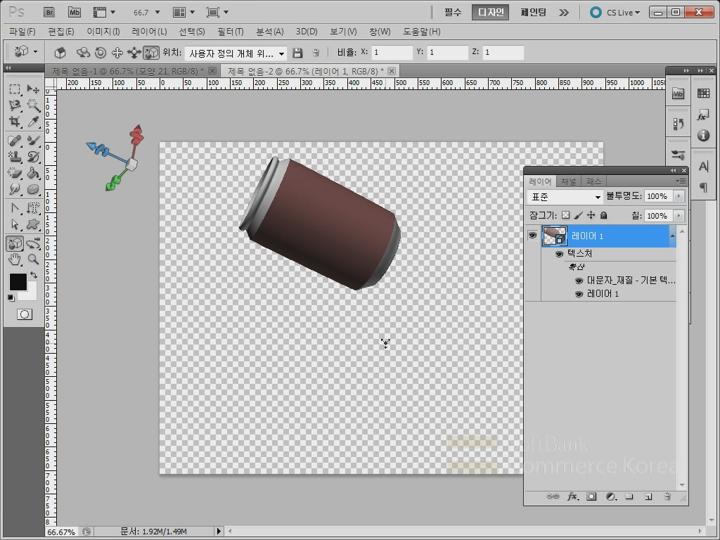Toggle 텍스처 visibility eye
Viewport: 720px width, 540px height.
(x=559, y=254)
